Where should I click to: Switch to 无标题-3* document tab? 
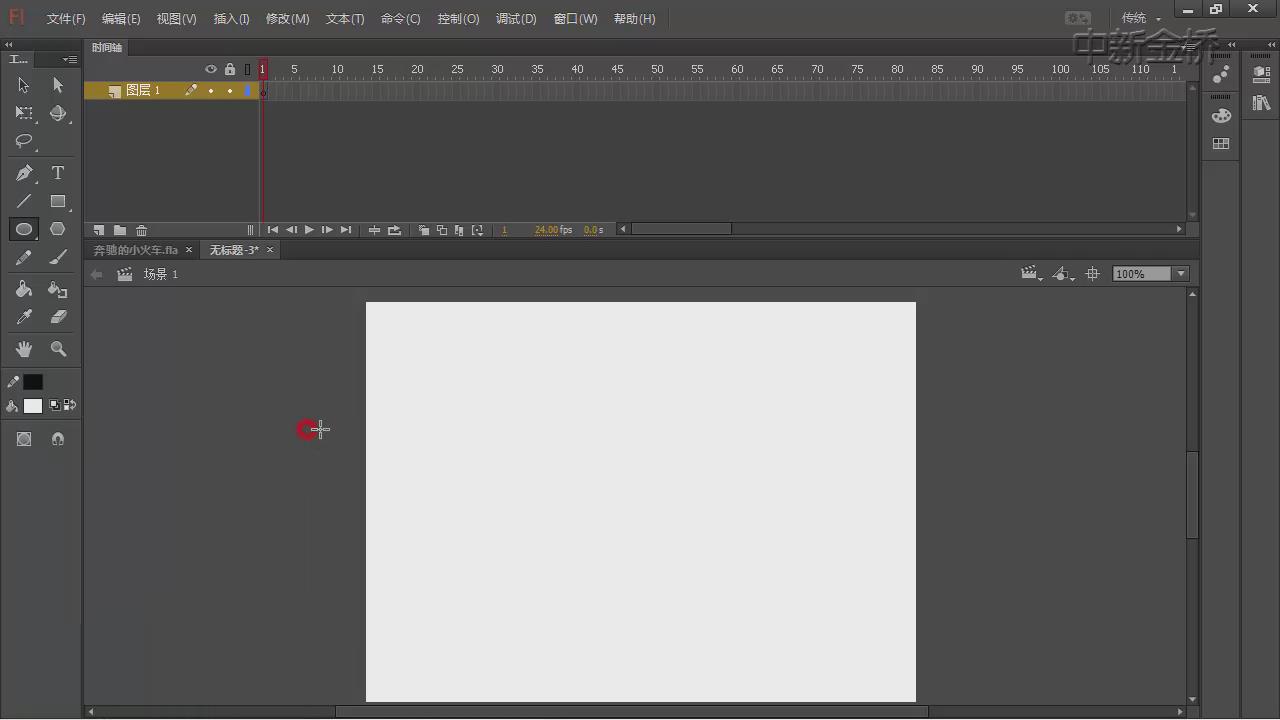(234, 250)
